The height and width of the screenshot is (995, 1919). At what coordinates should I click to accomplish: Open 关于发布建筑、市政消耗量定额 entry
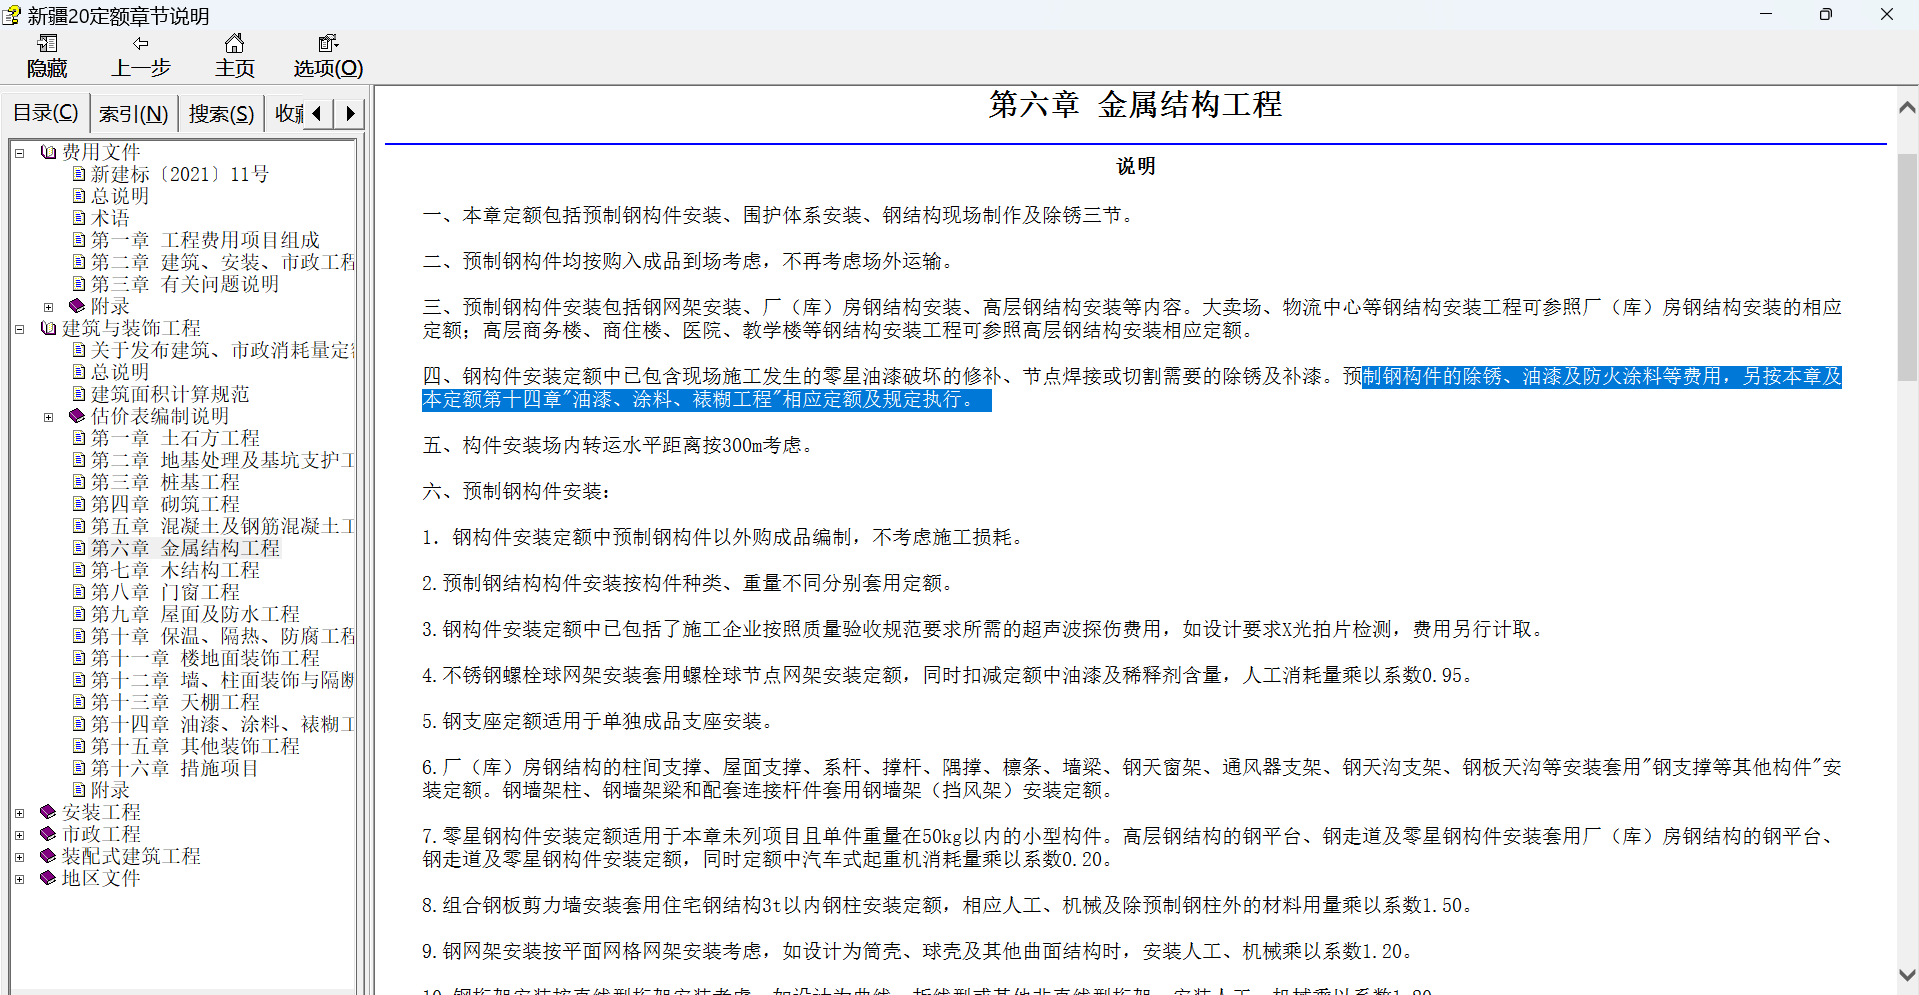click(222, 350)
